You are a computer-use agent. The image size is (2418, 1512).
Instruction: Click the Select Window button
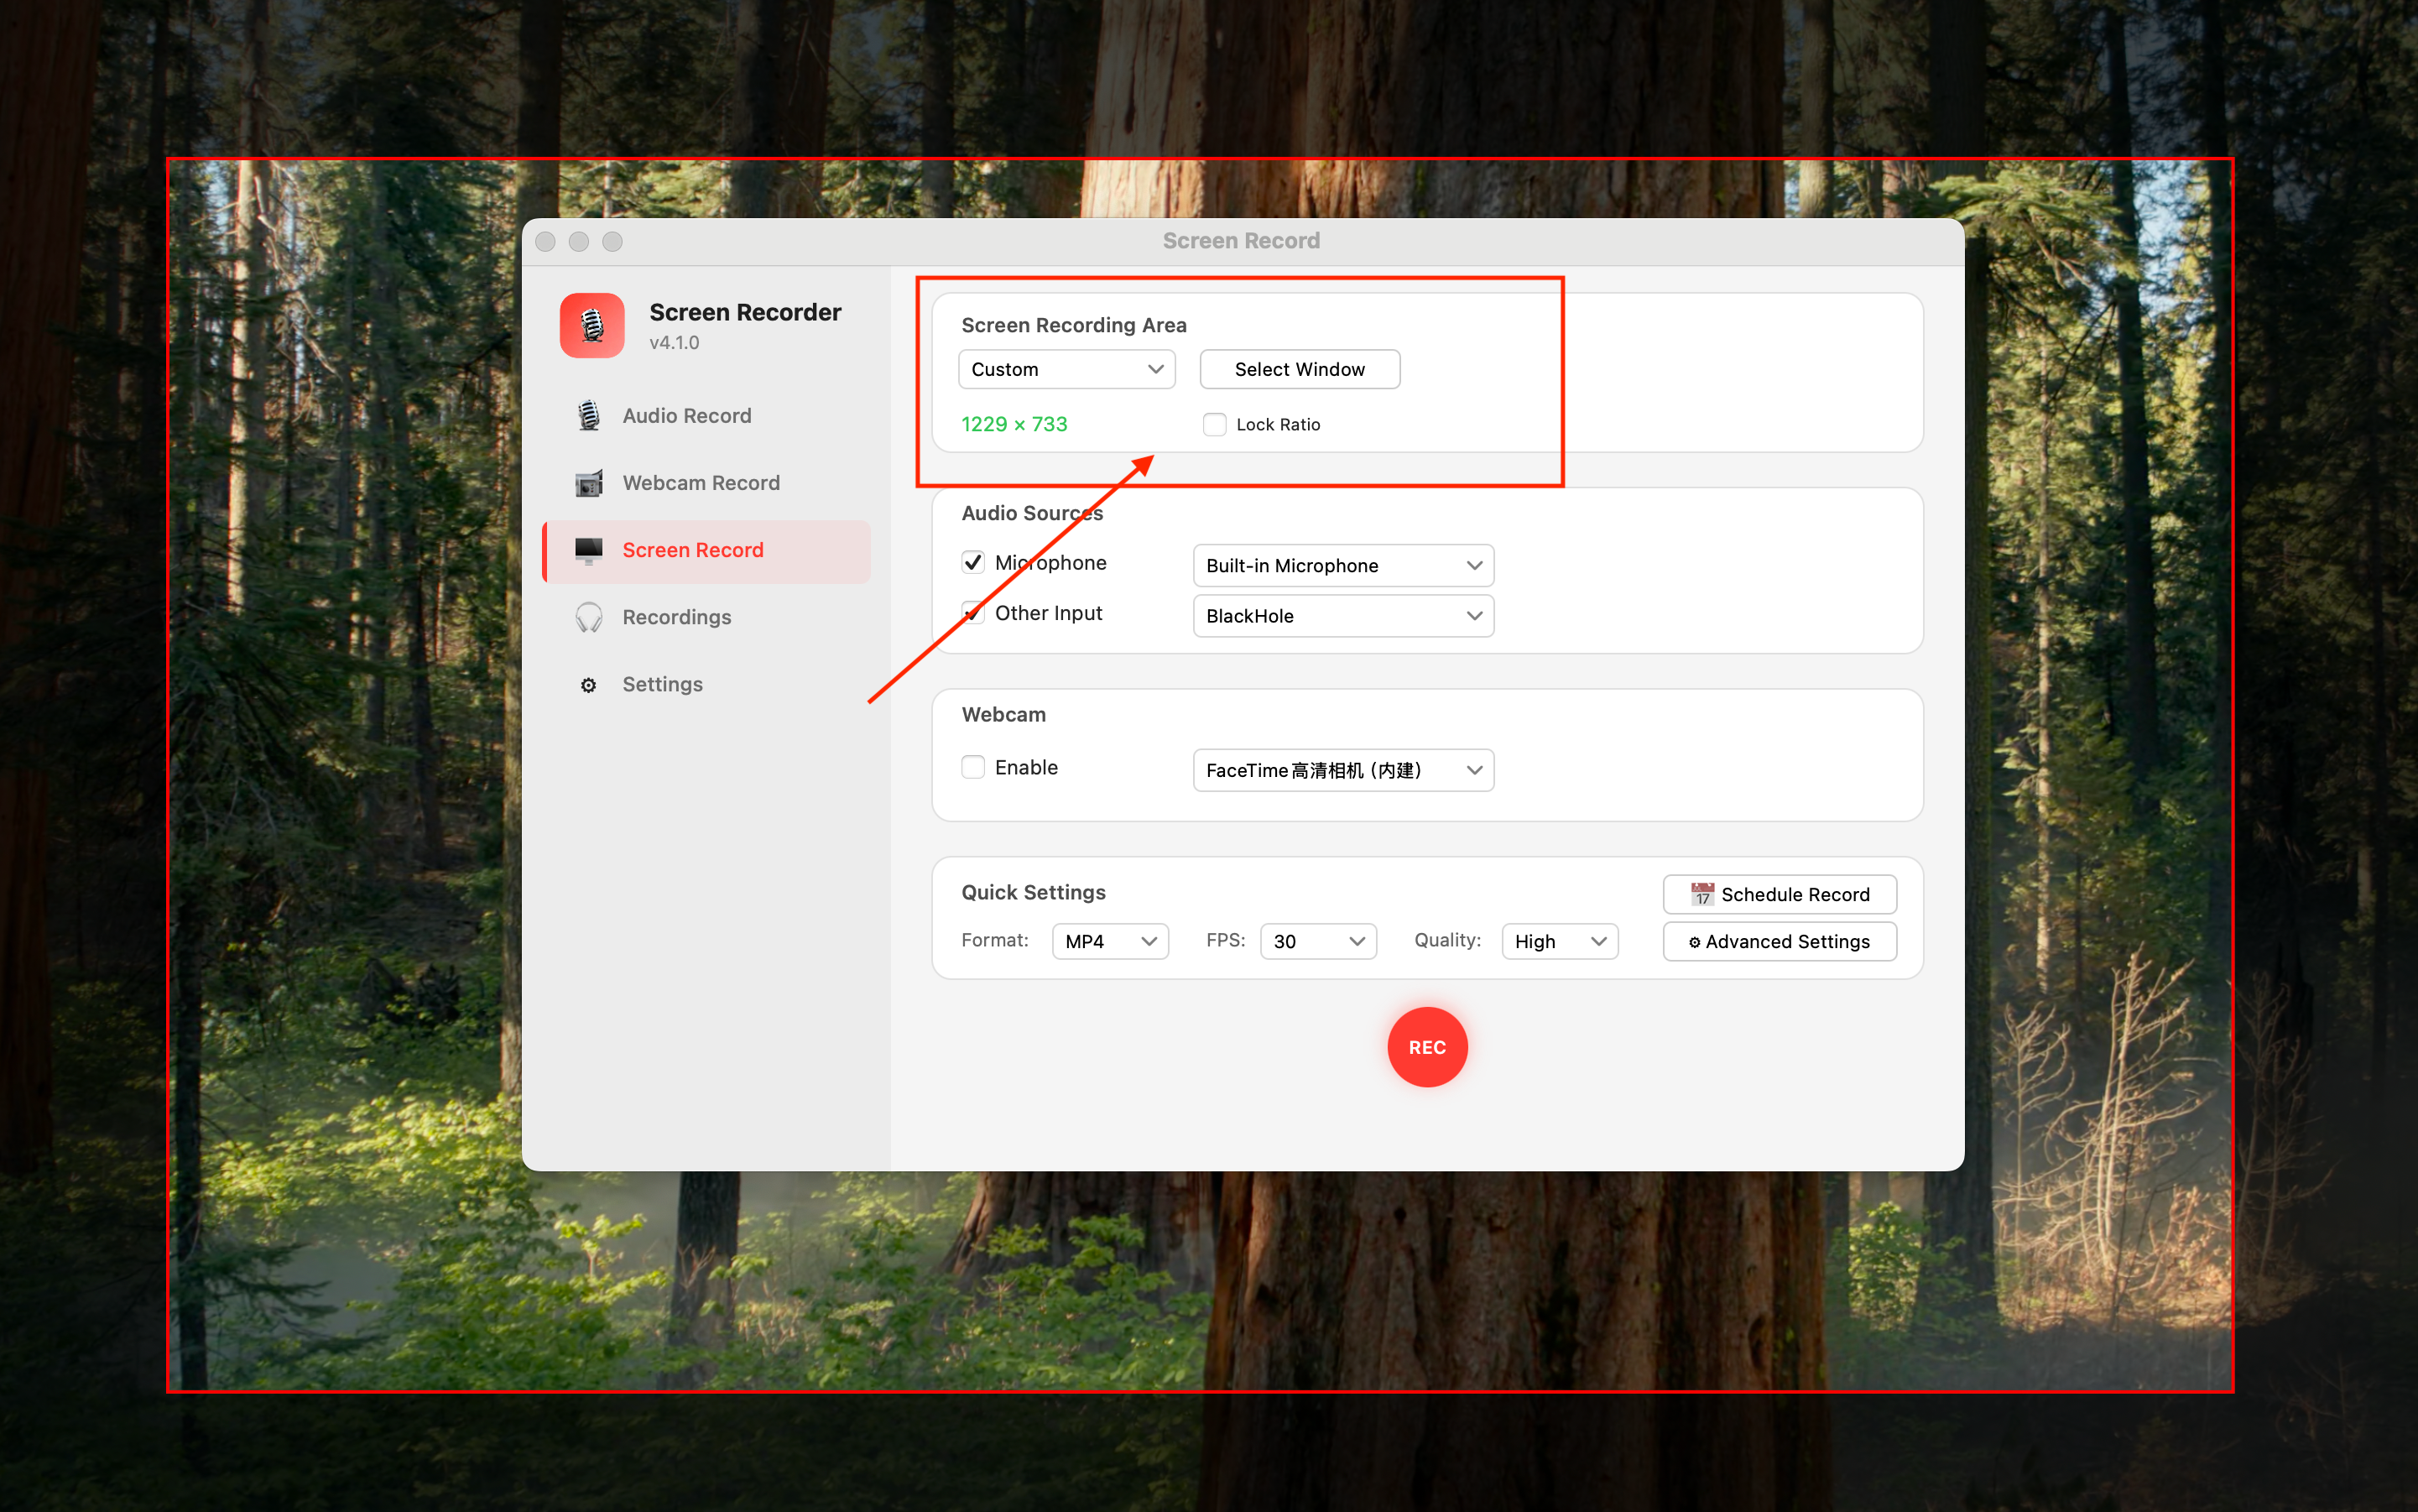point(1299,369)
